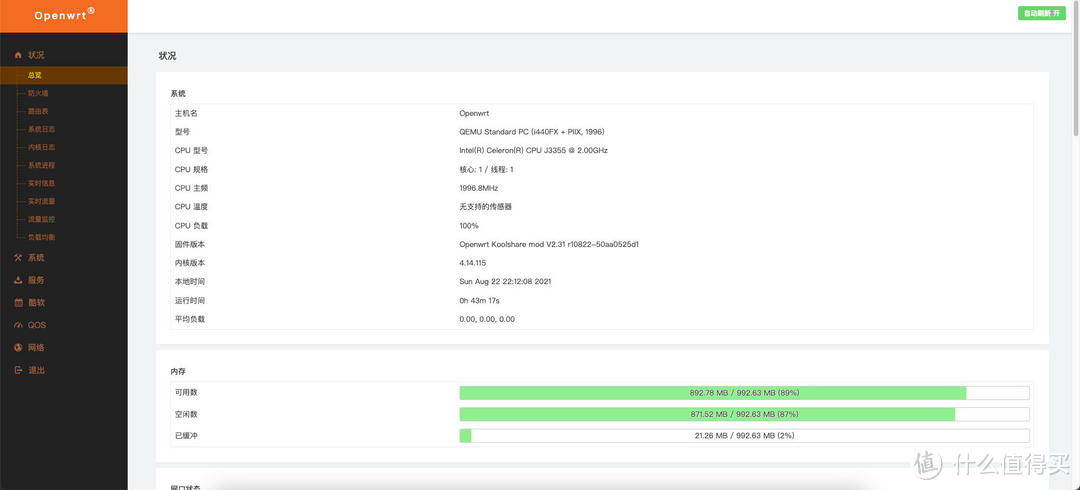The image size is (1080, 490).
Task: Click the 已缓冲 memory label
Action: pos(186,436)
